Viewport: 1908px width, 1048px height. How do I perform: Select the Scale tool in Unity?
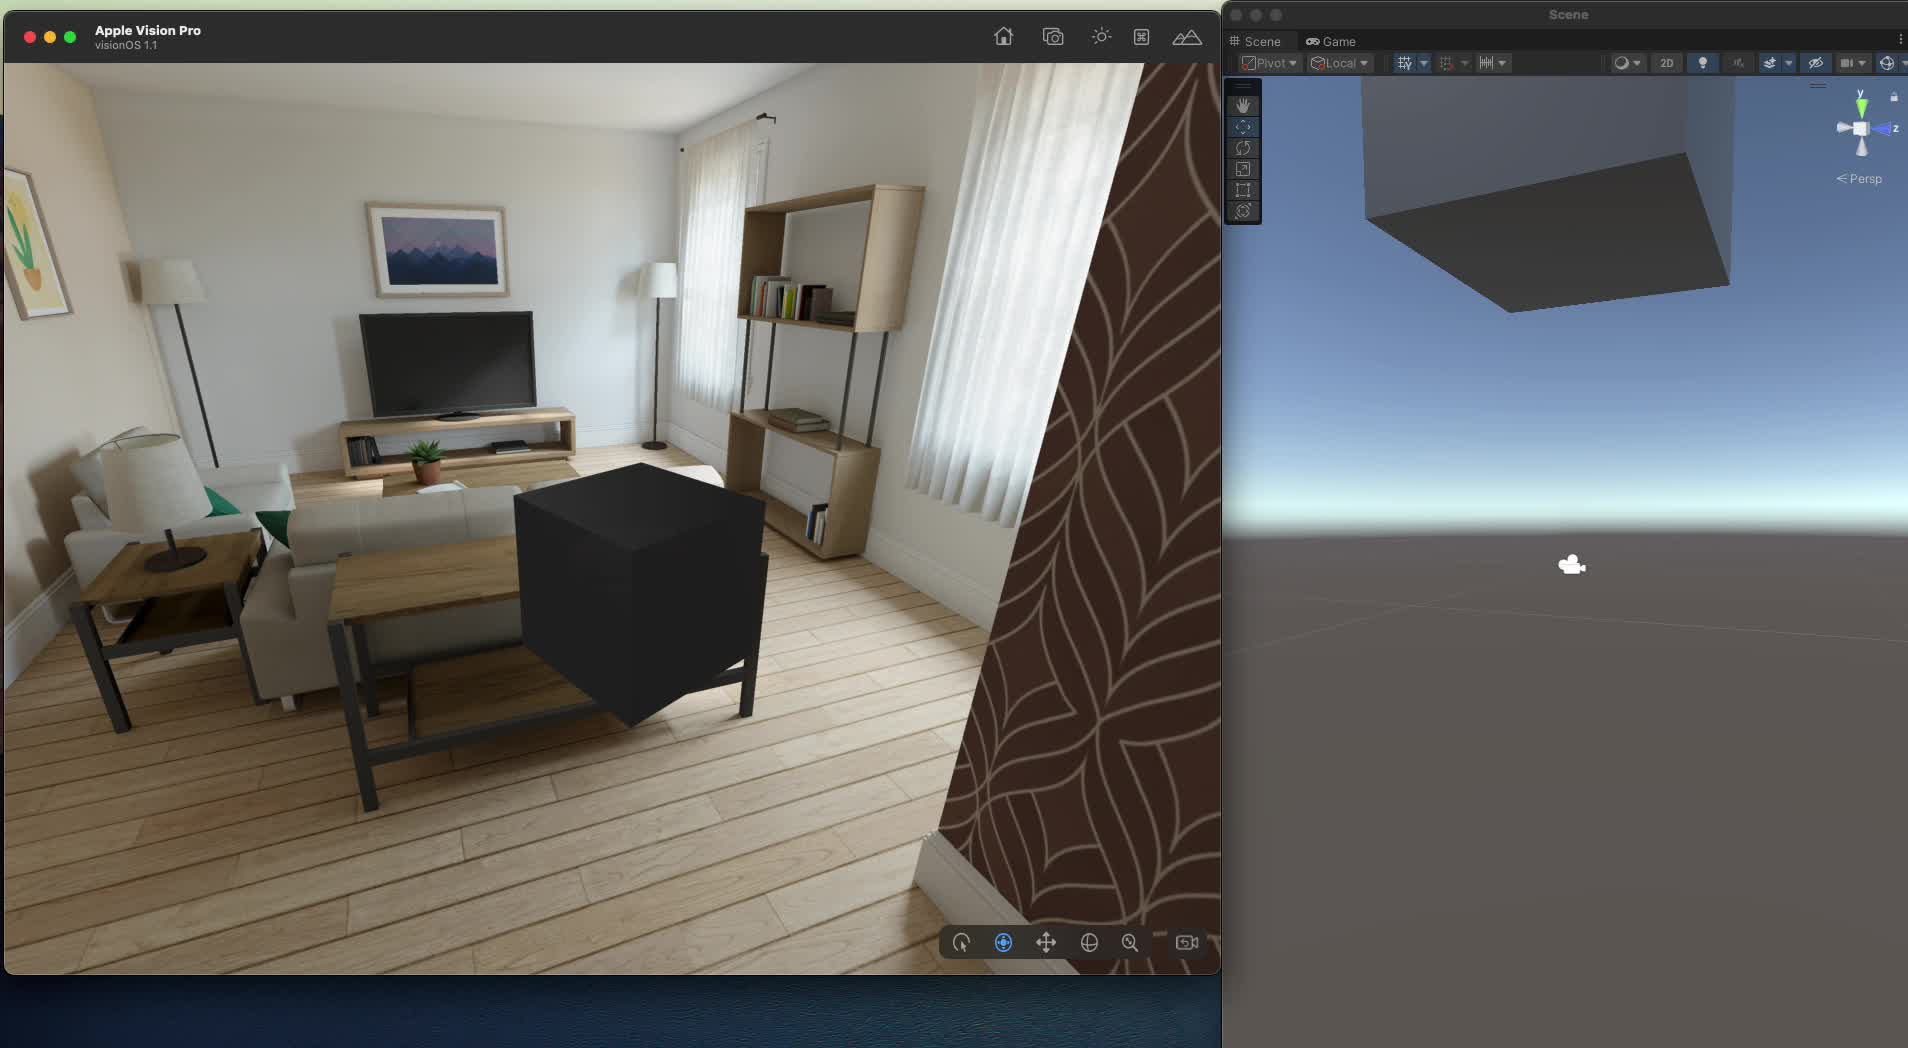1243,169
